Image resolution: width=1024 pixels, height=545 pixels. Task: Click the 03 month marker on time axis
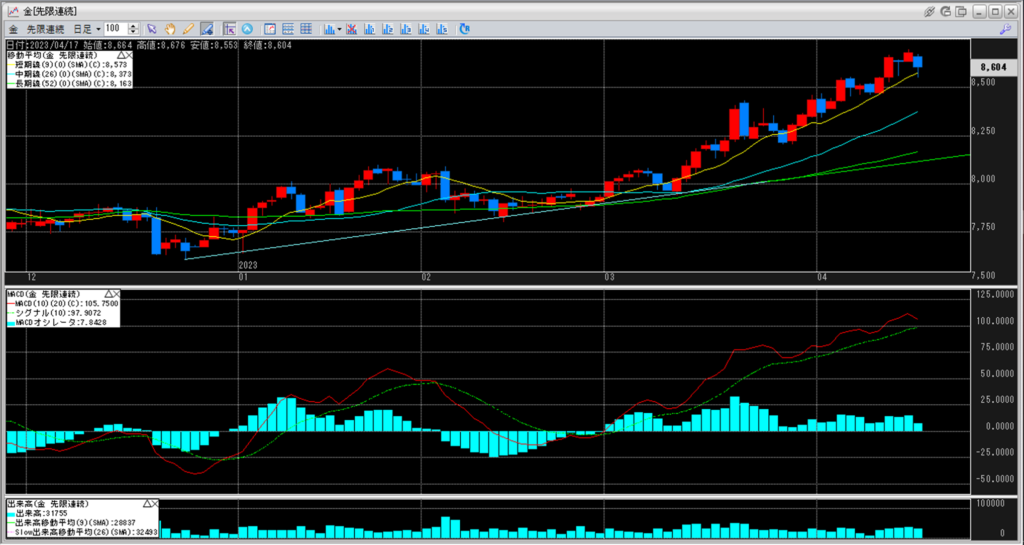[x=609, y=277]
